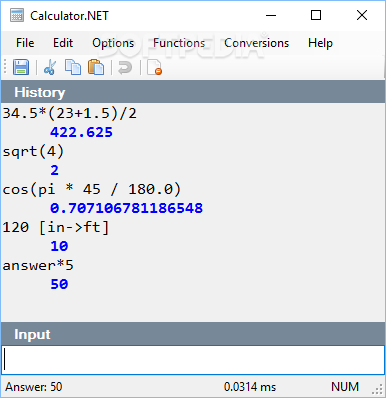
Task: Select the 120 [in->ft] expression
Action: pyautogui.click(x=56, y=228)
